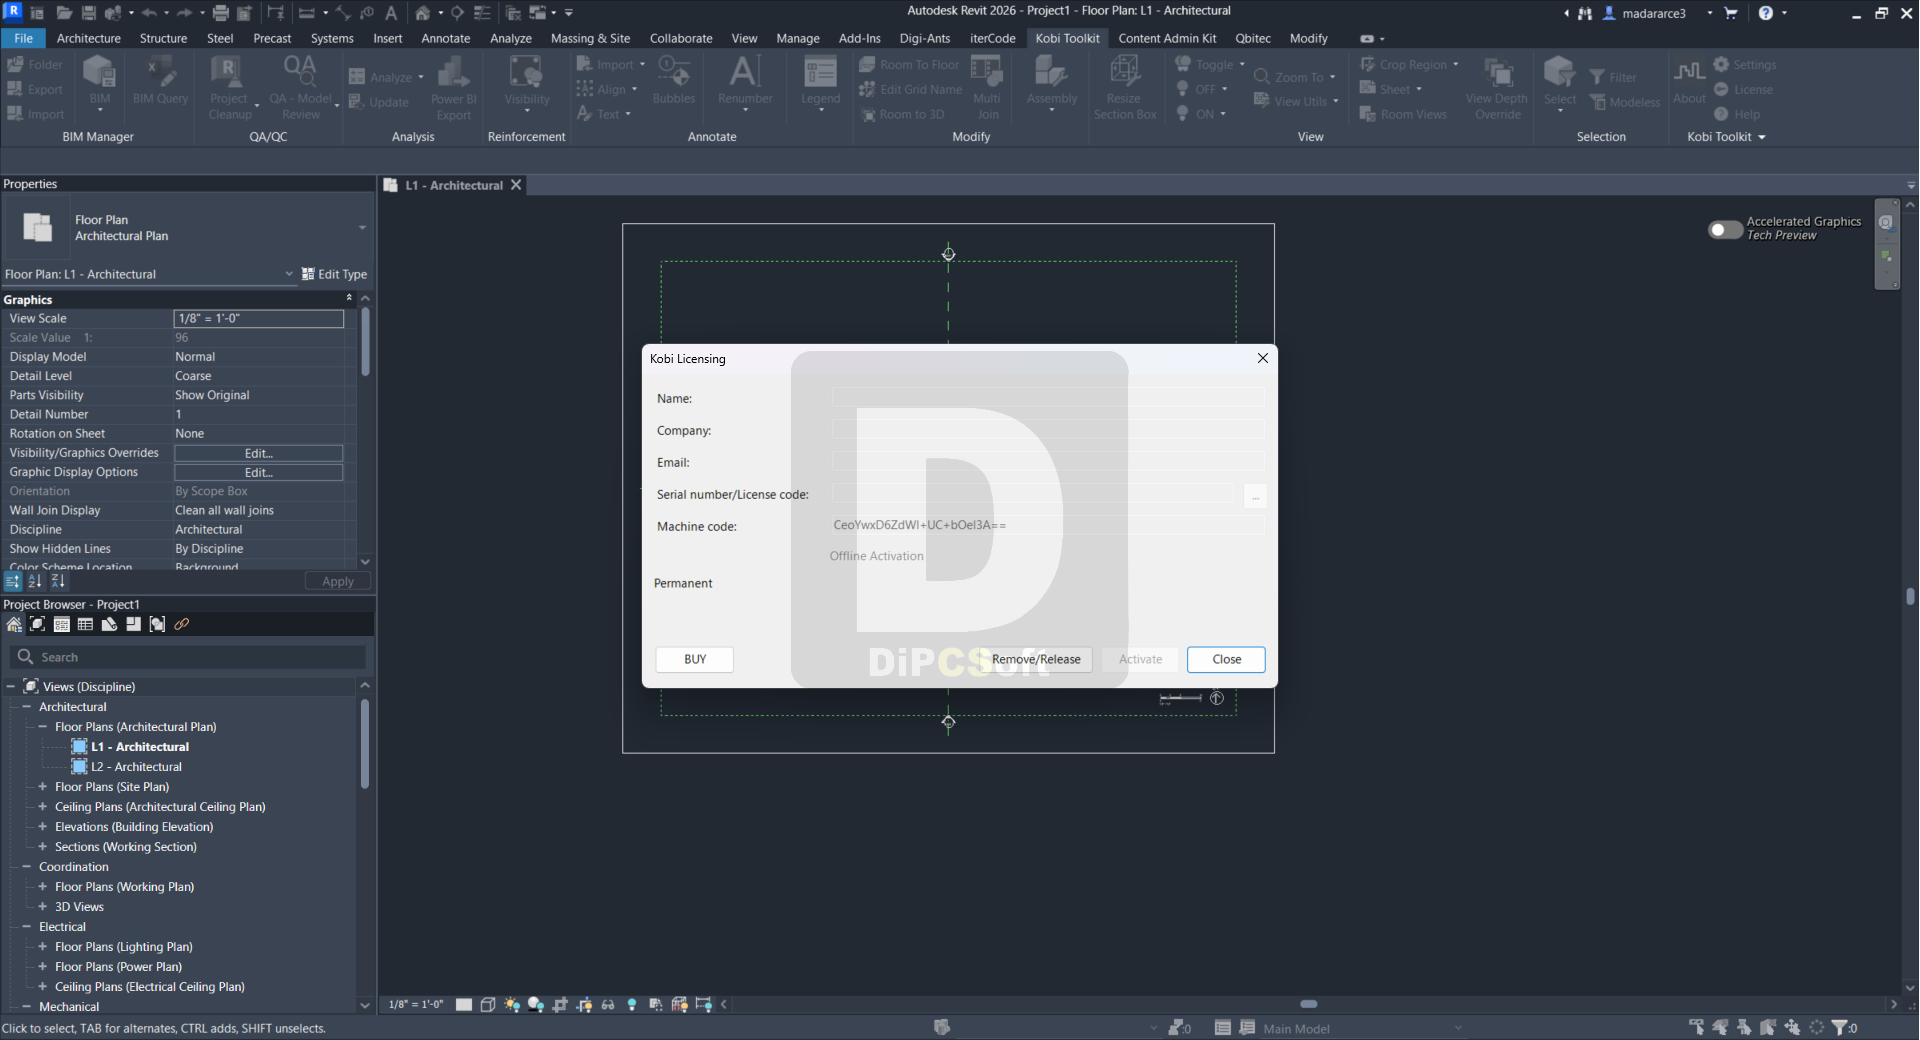Open Kobi Toolkit Settings
Screen dimensions: 1920x1040
pos(1745,64)
